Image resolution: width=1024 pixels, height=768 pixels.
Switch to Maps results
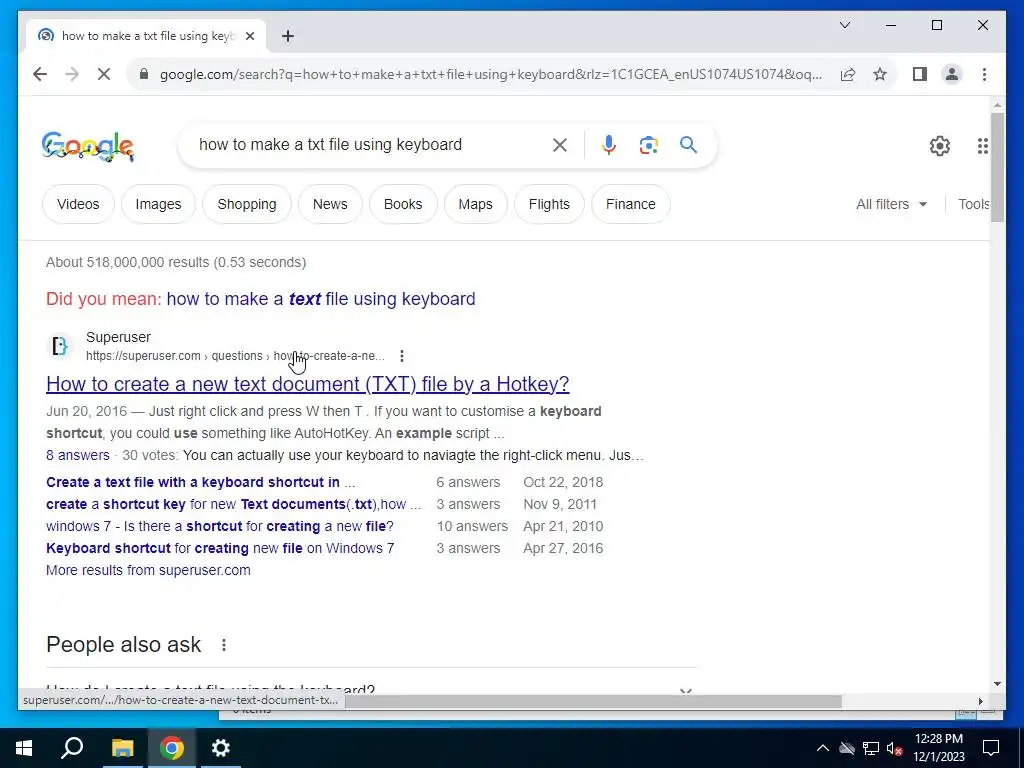coord(475,204)
